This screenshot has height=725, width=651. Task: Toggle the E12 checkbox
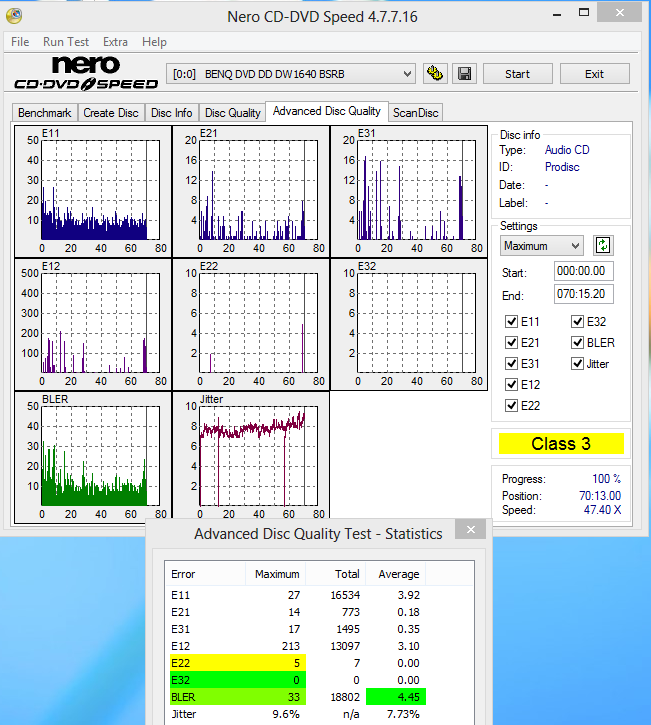511,385
